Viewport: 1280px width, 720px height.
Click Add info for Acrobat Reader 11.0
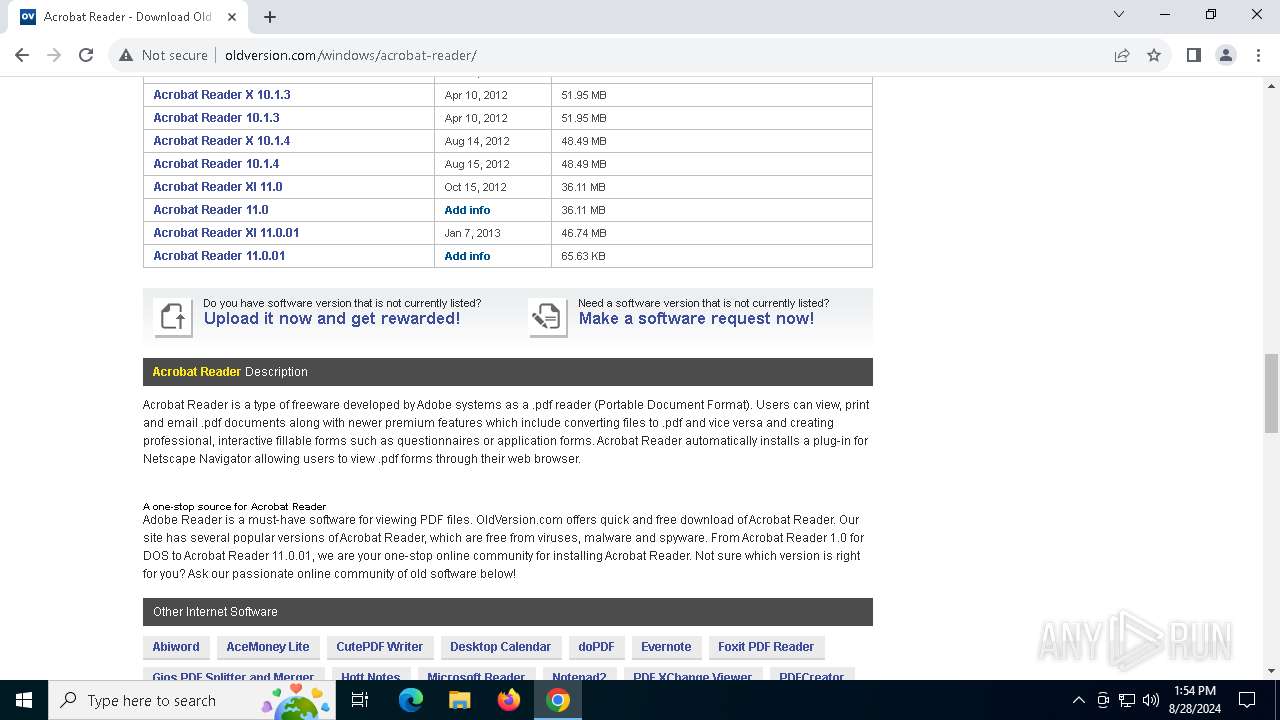coord(467,210)
